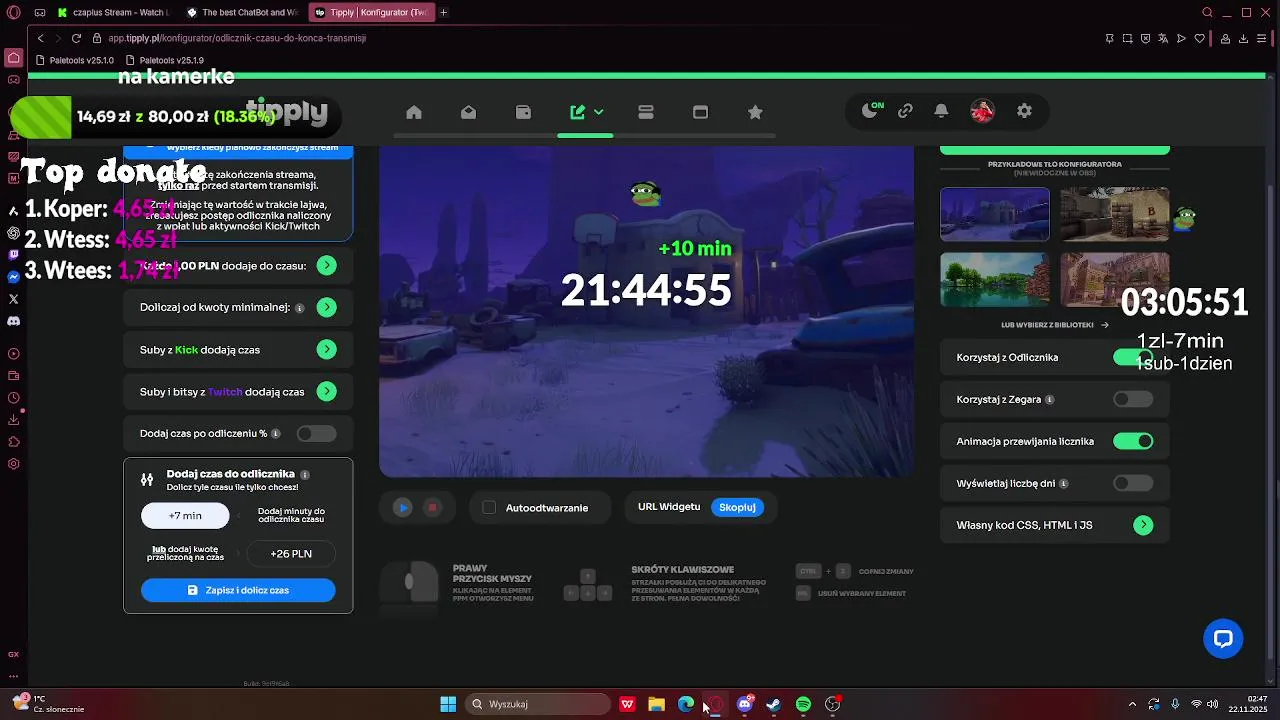Open the wallet icon in Tipply nav
This screenshot has height=720, width=1280.
[523, 112]
